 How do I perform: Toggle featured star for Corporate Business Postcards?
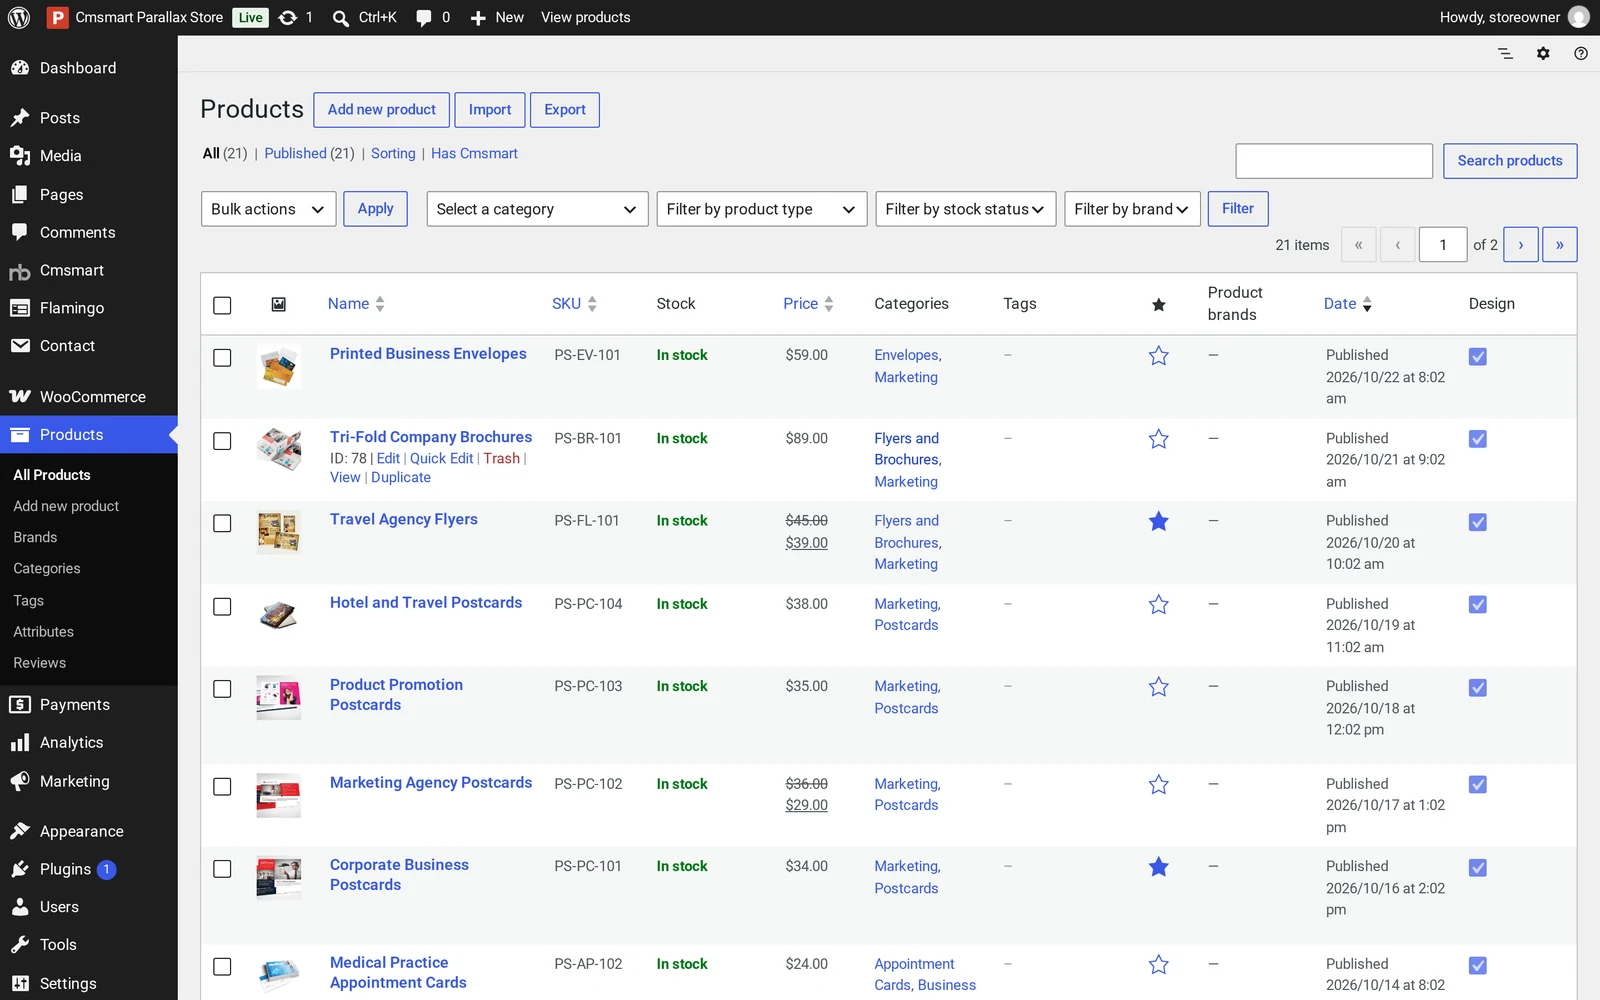click(1158, 867)
